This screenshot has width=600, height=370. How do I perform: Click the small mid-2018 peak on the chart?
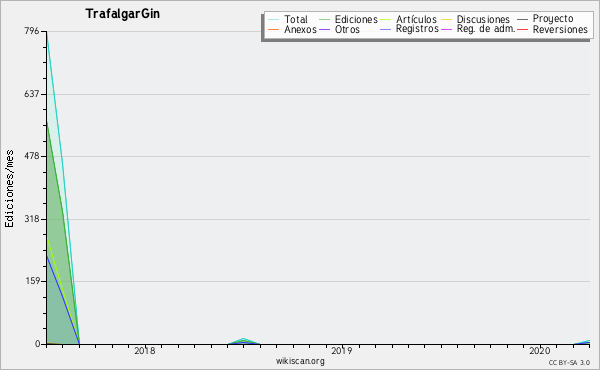coord(244,341)
